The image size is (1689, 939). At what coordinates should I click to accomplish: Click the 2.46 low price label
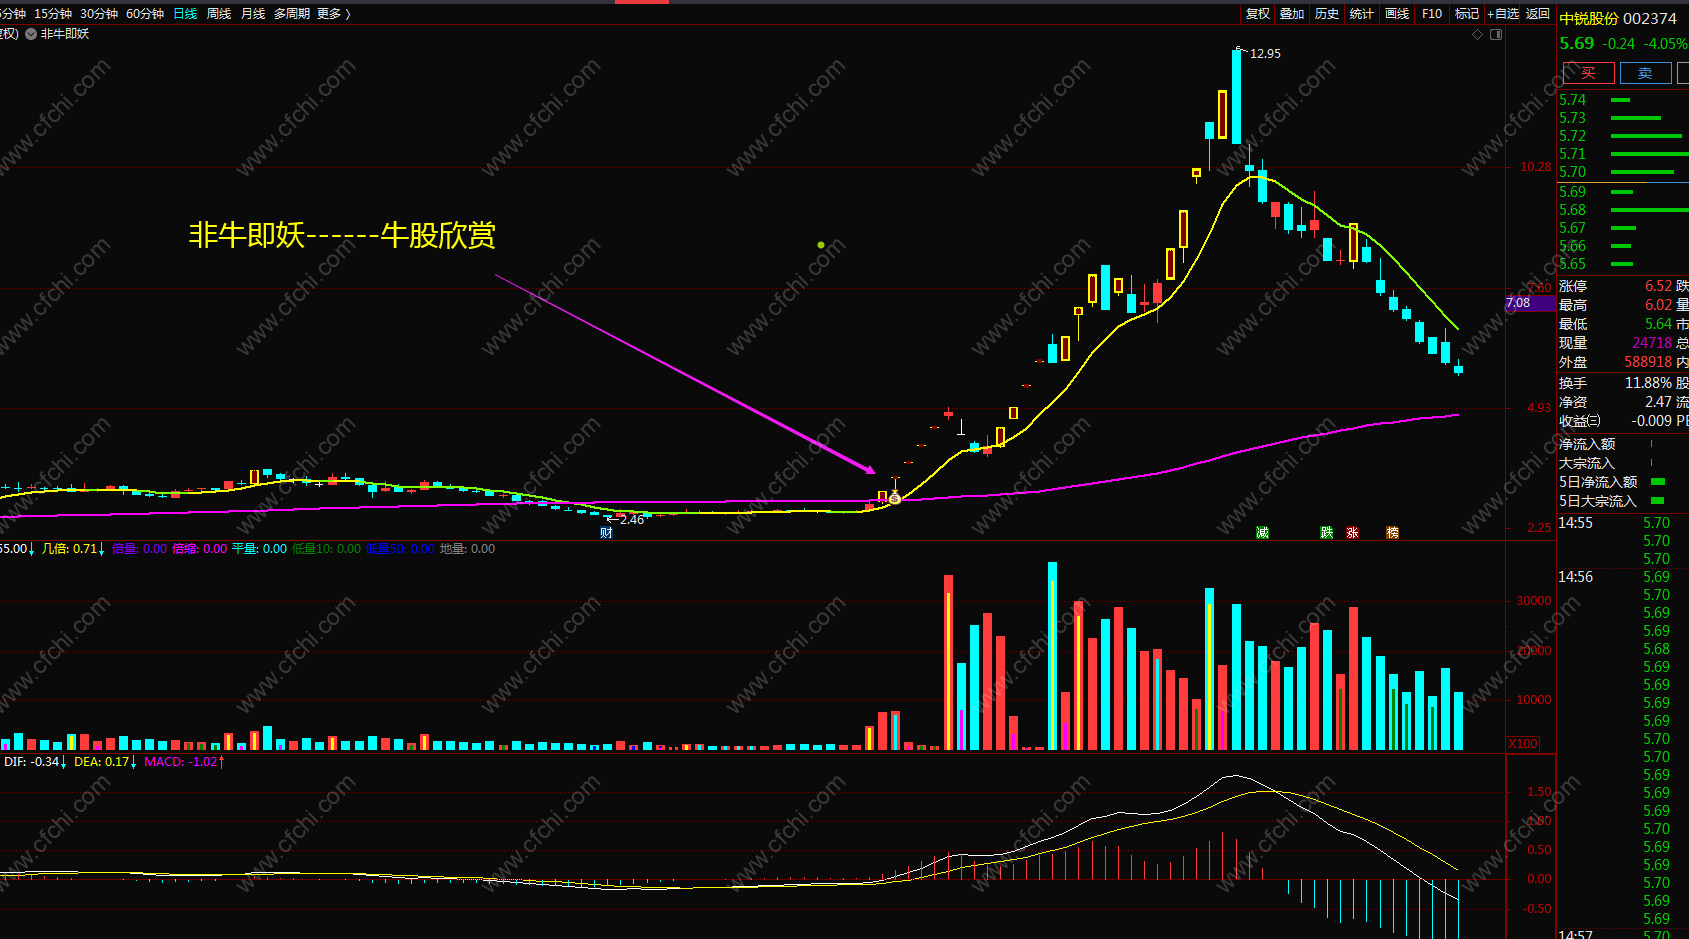click(632, 520)
